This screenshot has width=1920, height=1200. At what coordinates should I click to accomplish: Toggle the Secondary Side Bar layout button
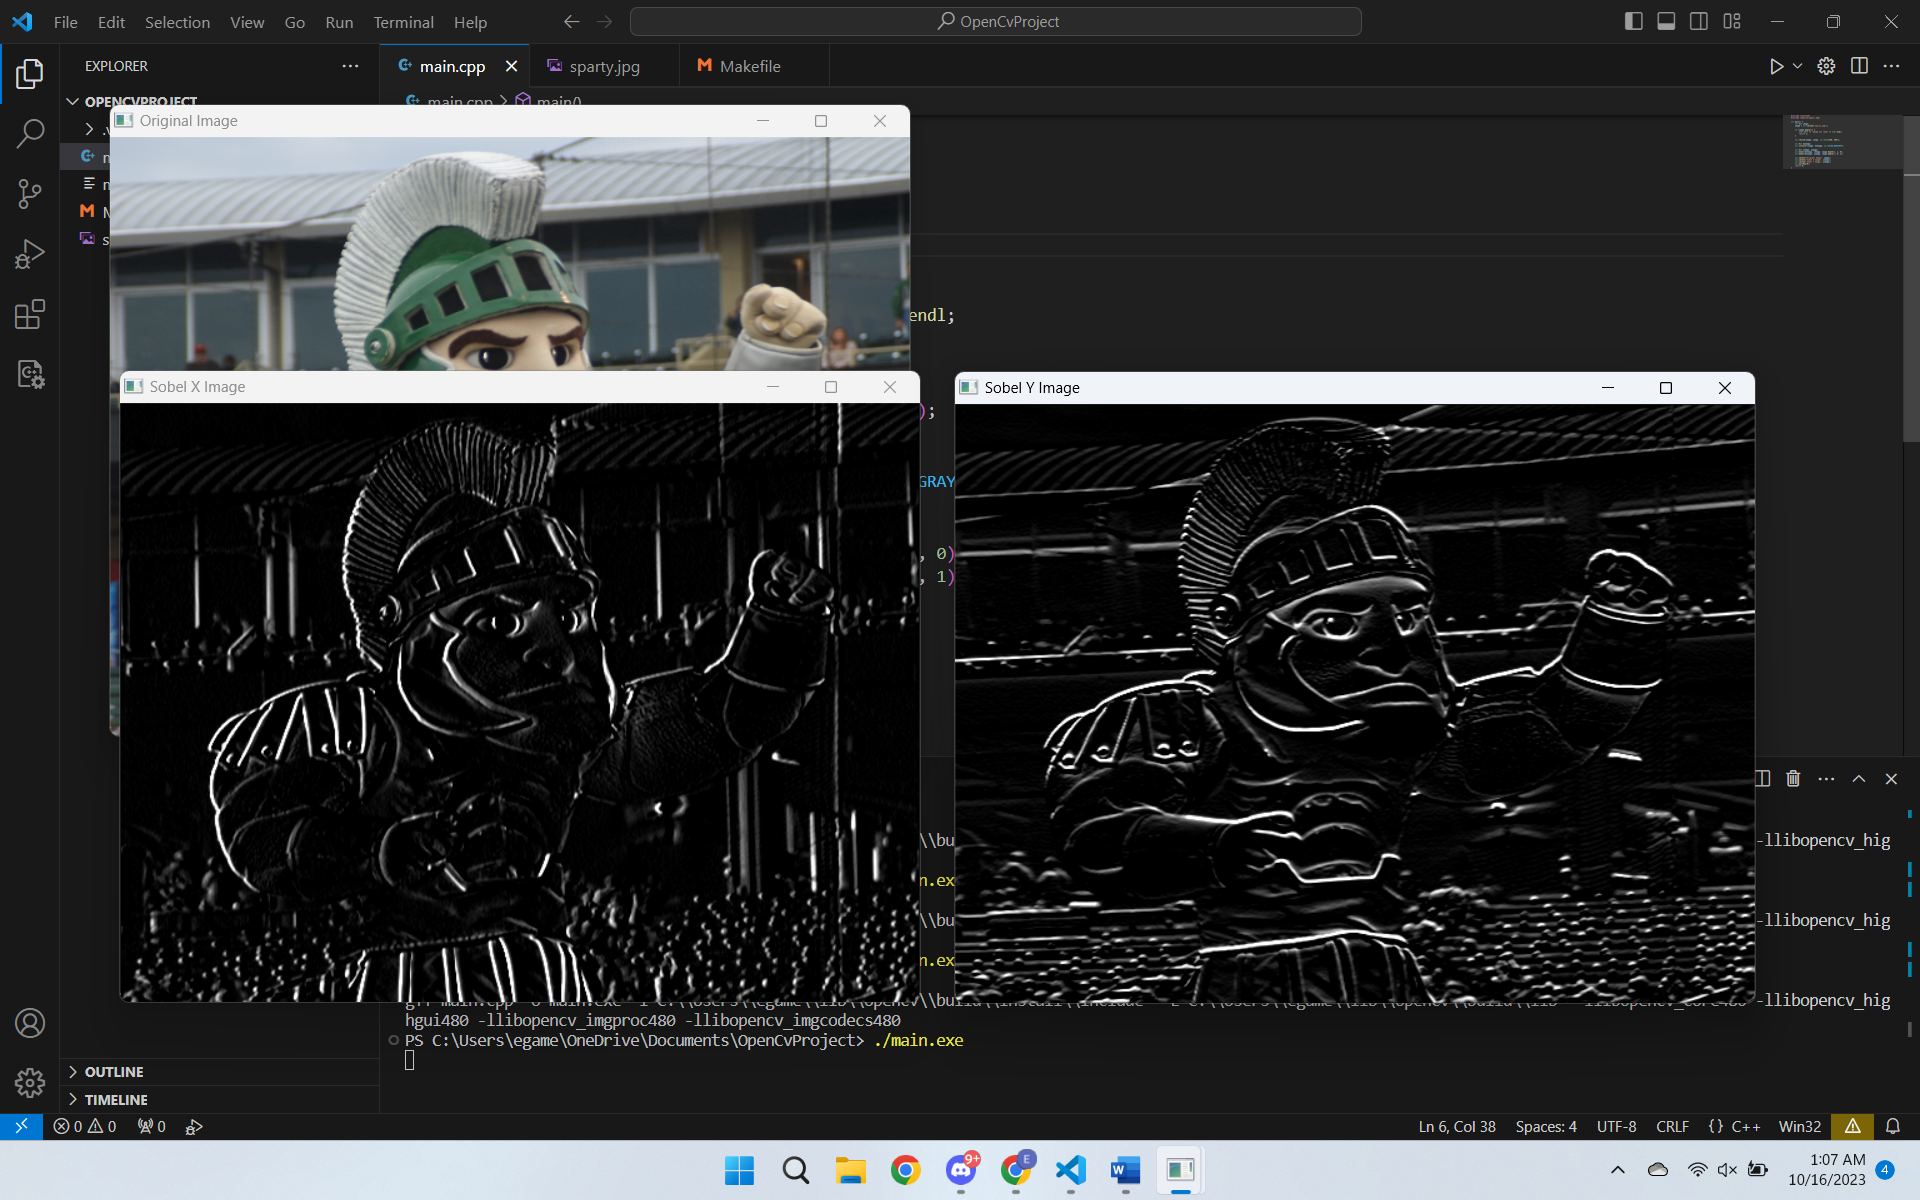pos(1699,21)
